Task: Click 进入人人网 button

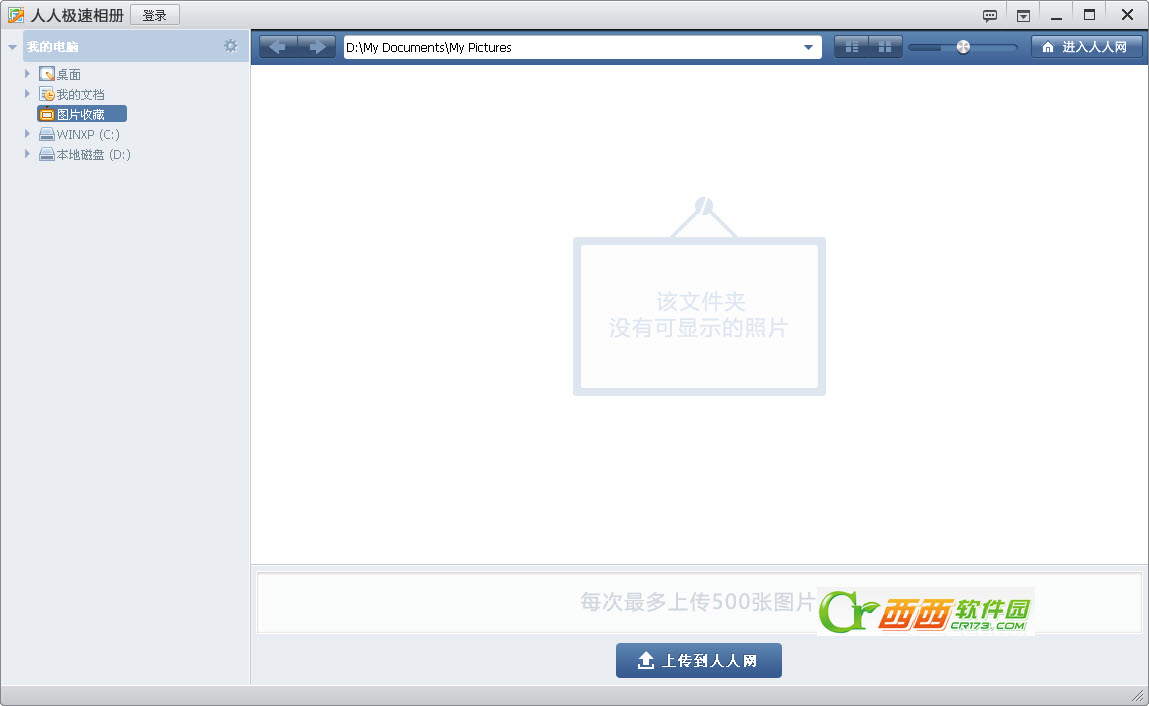Action: point(1086,47)
